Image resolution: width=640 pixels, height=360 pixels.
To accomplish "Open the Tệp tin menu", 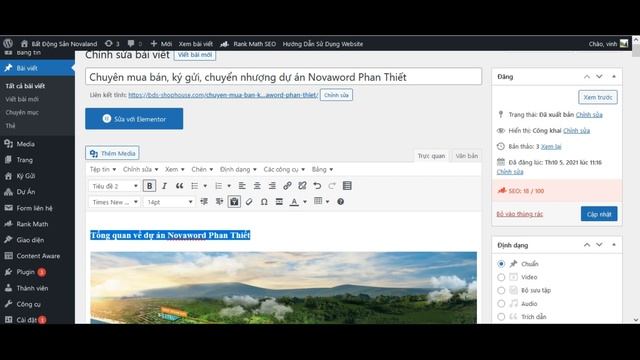I will click(103, 169).
